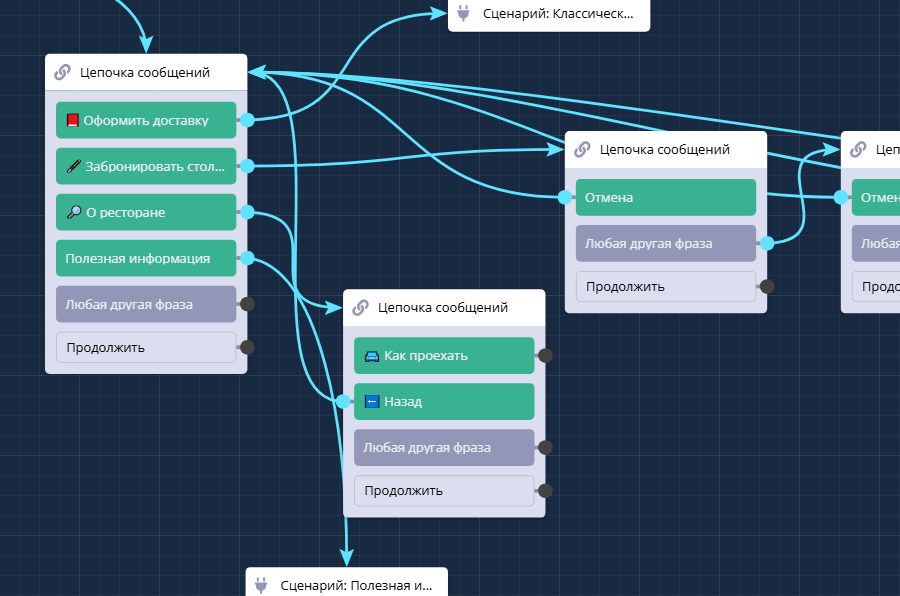Click the red book icon on Оформить доставку
This screenshot has width=900, height=596.
click(72, 120)
